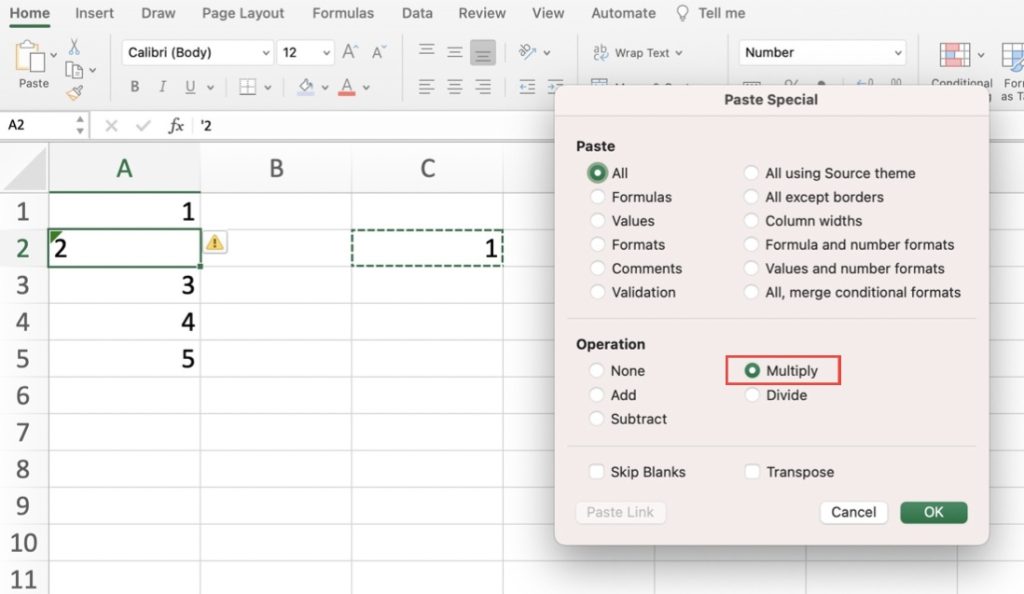Click the text Orientation icon
This screenshot has height=594, width=1024.
527,52
